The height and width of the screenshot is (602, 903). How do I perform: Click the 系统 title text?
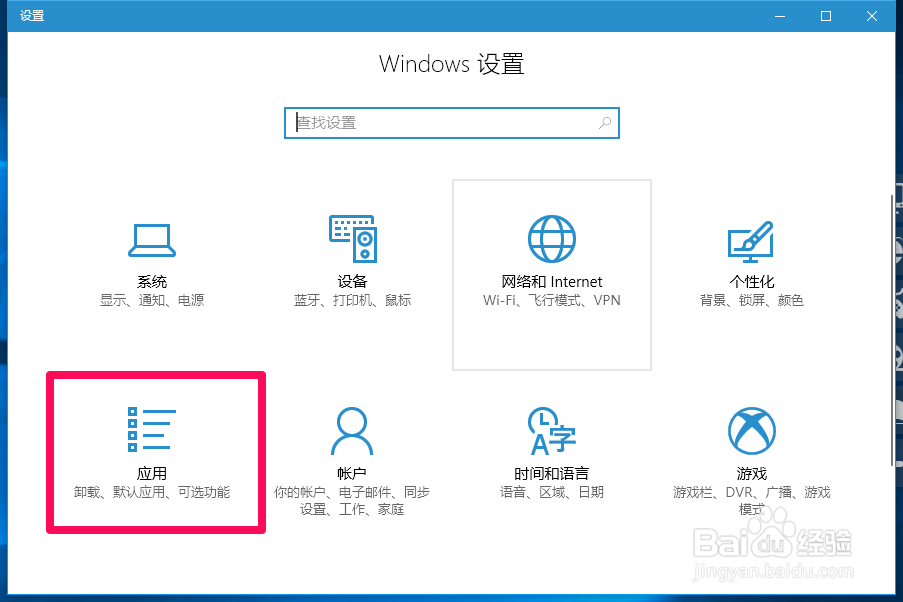151,282
